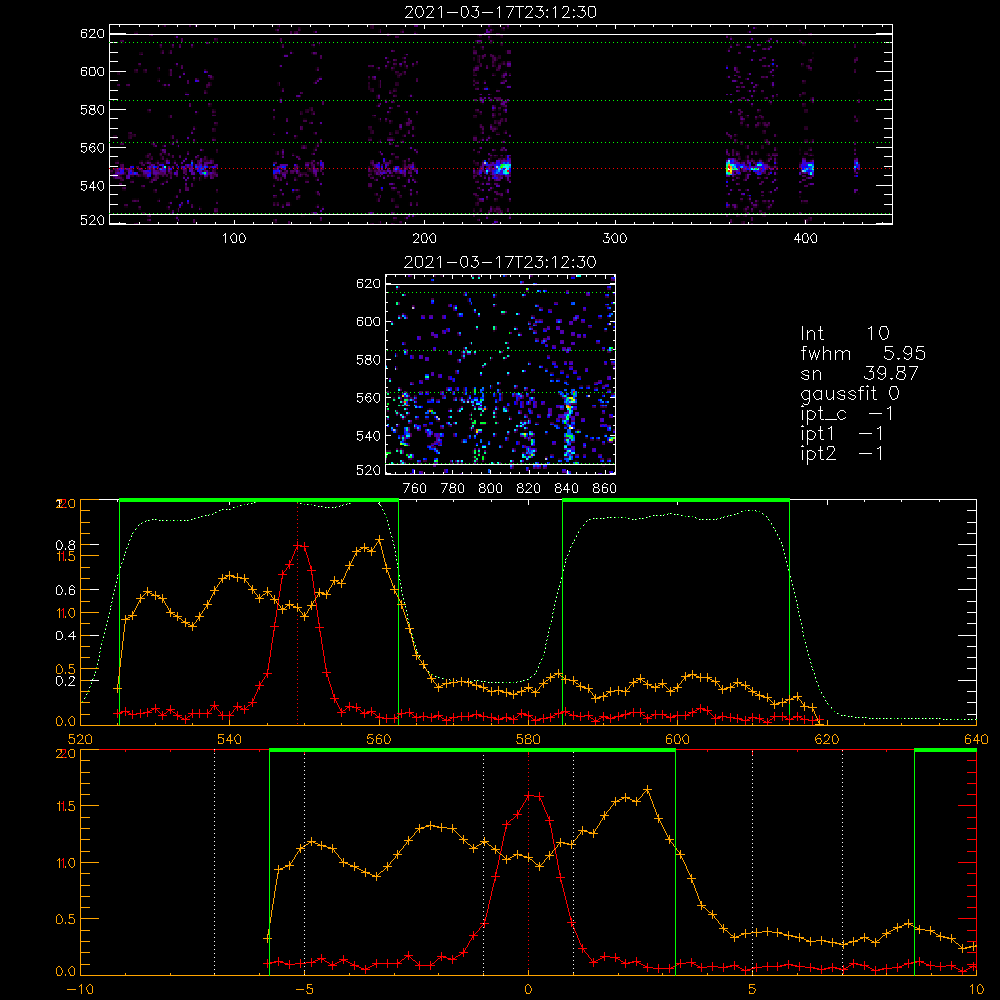Image resolution: width=1000 pixels, height=1000 pixels.
Task: Click white y-axis label 0.8 on profile plot
Action: (66, 545)
